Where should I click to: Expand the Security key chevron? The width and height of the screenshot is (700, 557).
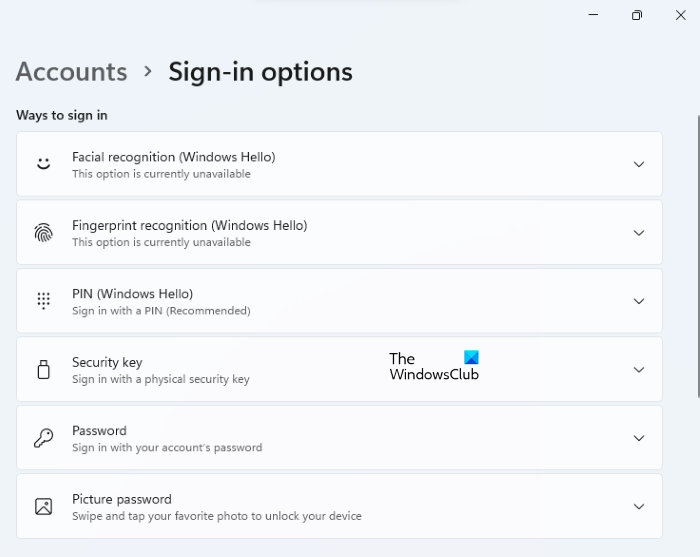click(639, 369)
